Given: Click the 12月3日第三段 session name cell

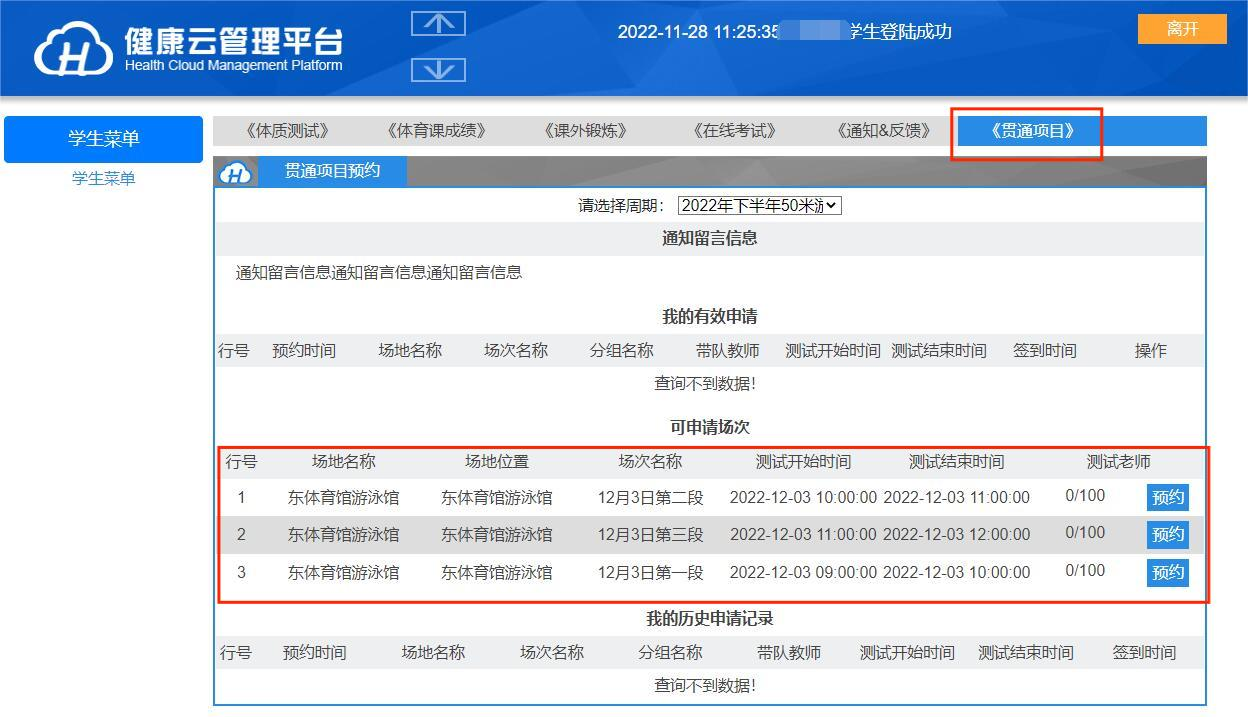Looking at the screenshot, I should (x=650, y=535).
